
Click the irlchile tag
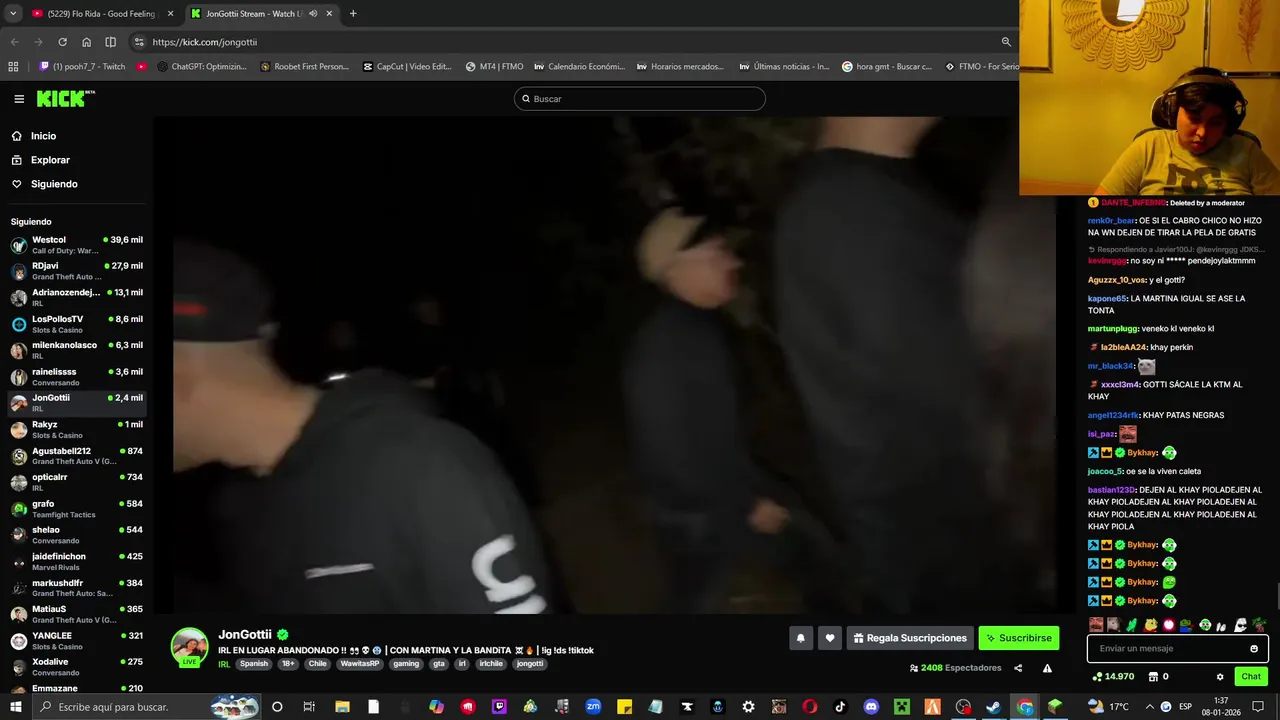(x=491, y=664)
